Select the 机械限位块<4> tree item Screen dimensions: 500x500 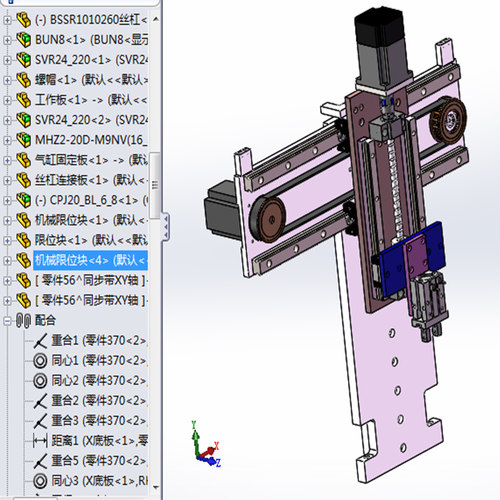coord(91,260)
